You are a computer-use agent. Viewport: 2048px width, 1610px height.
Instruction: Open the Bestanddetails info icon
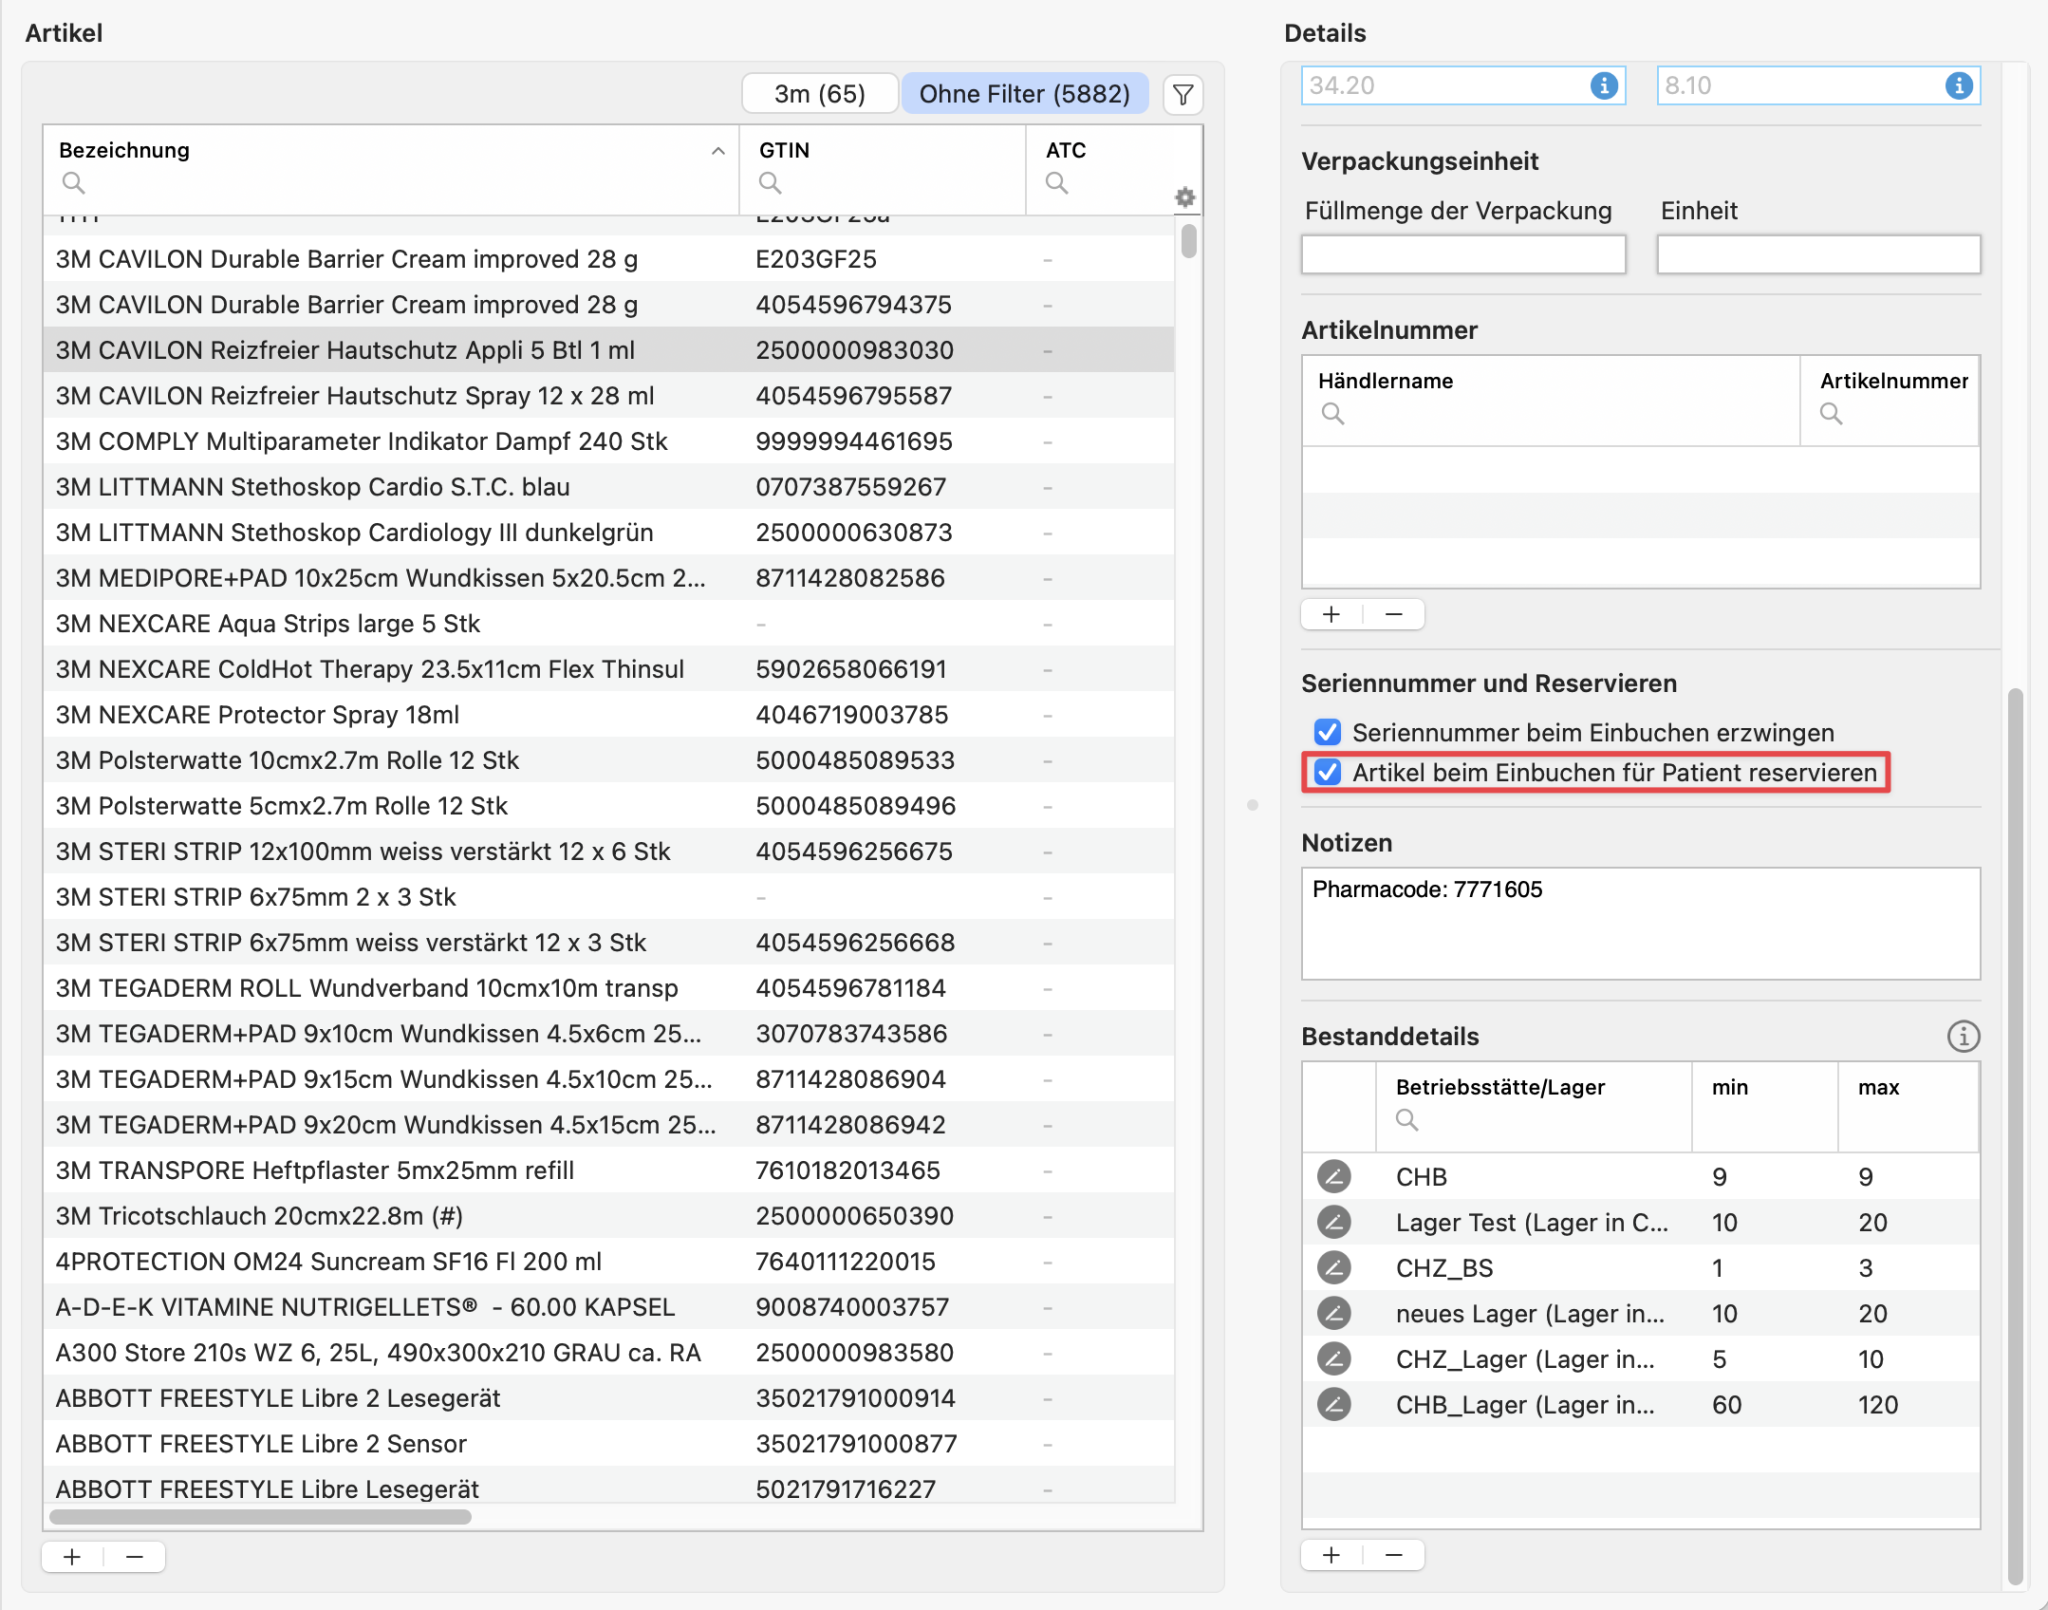1963,1036
